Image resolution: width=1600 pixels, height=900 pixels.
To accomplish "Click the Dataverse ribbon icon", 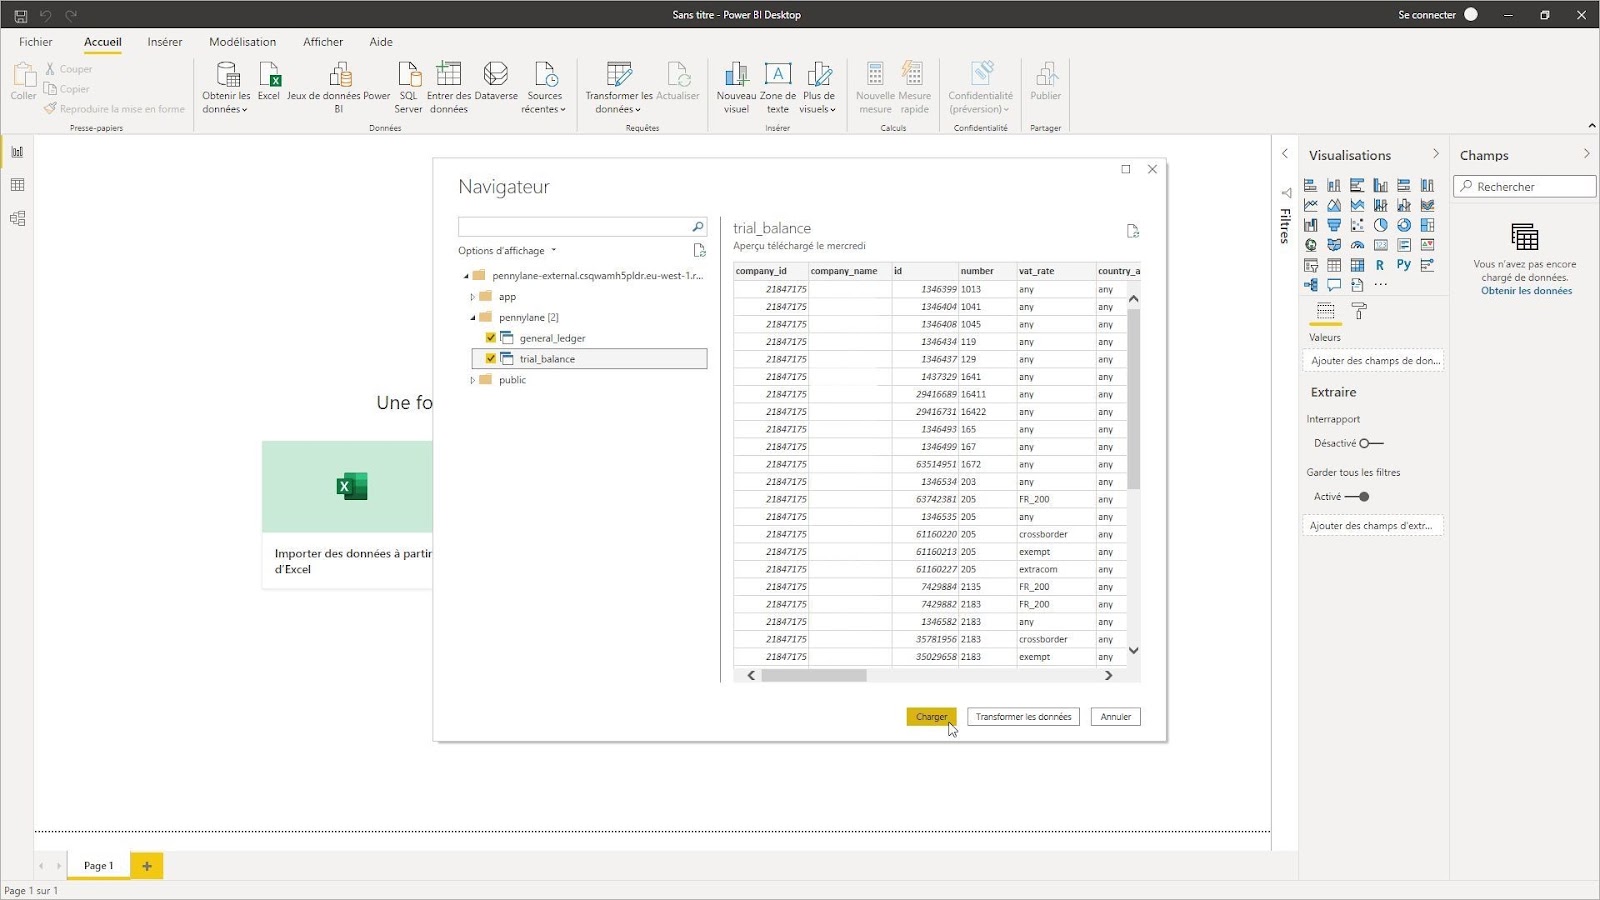I will (x=496, y=81).
